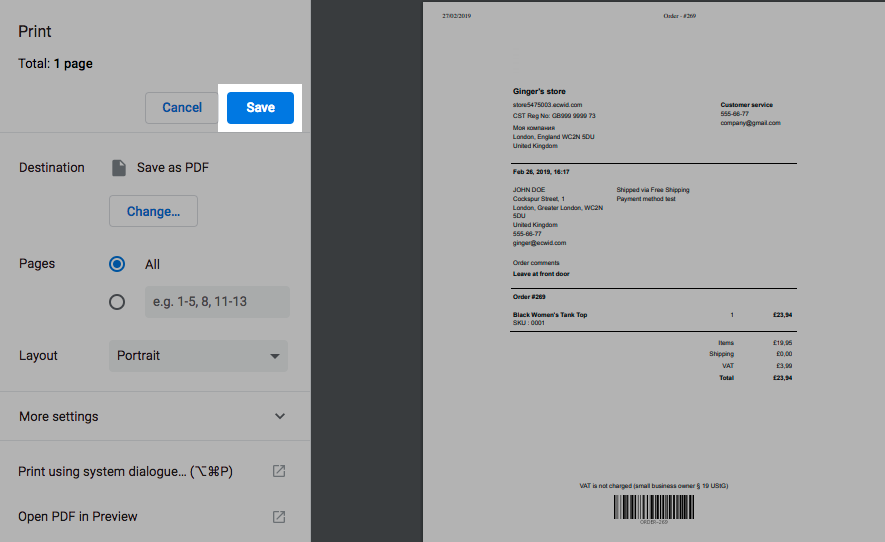The width and height of the screenshot is (885, 542).
Task: Expand More settings with the chevron
Action: point(279,416)
